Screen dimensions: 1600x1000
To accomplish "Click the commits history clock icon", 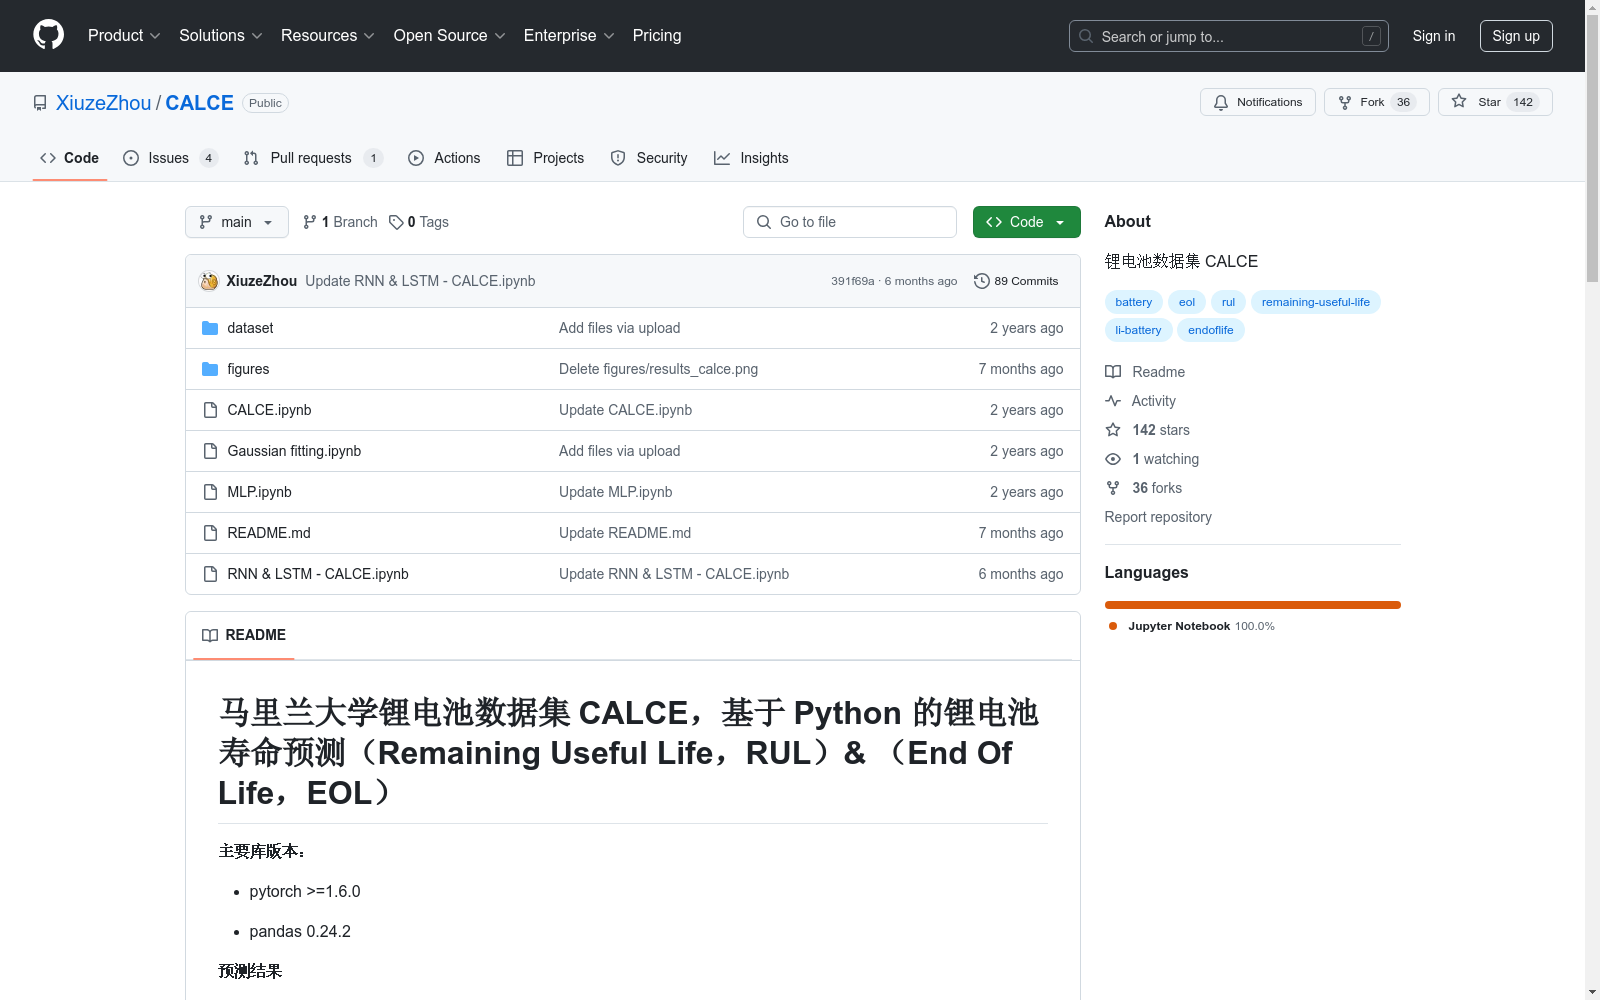I will pos(982,281).
